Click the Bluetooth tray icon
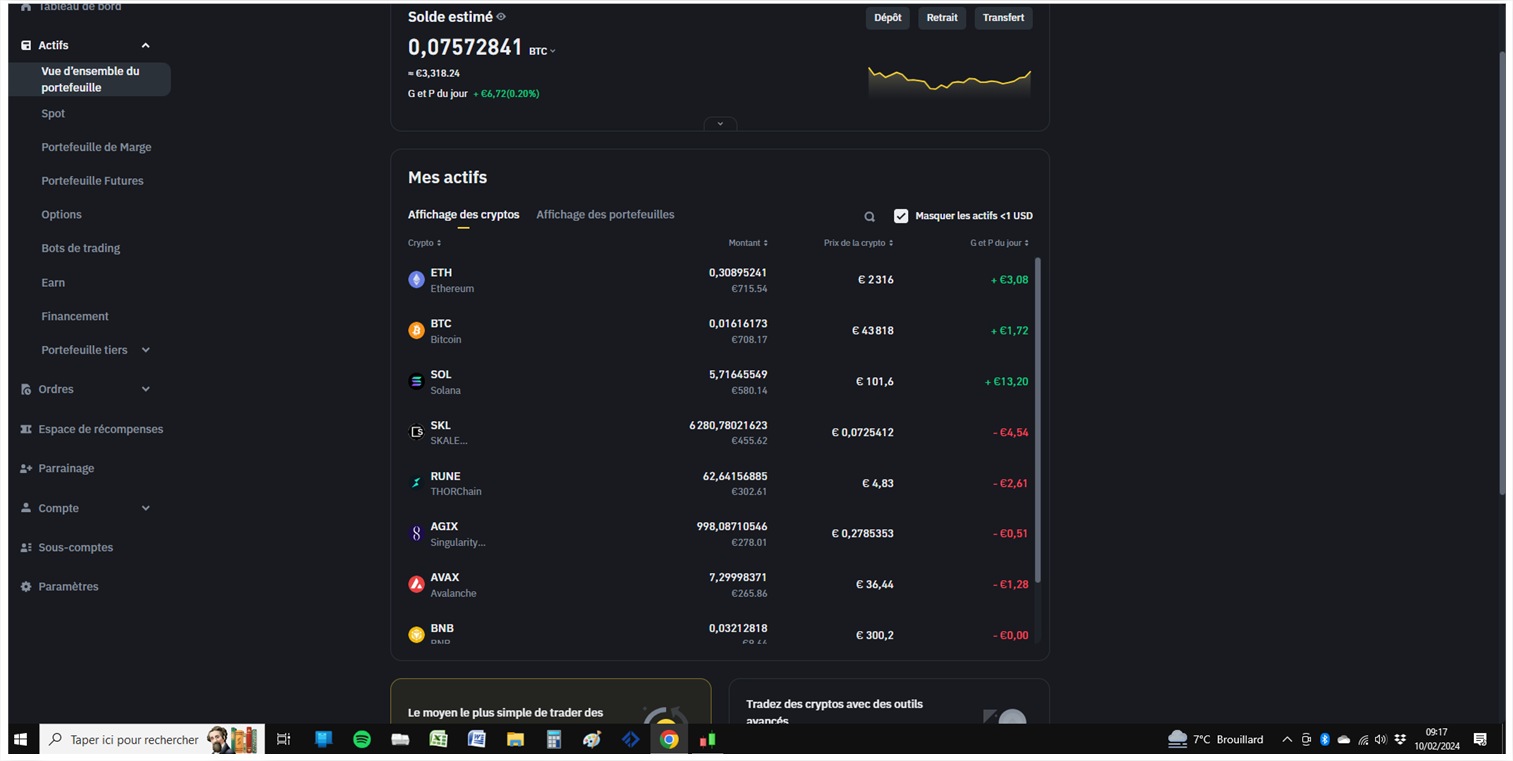 coord(1325,740)
